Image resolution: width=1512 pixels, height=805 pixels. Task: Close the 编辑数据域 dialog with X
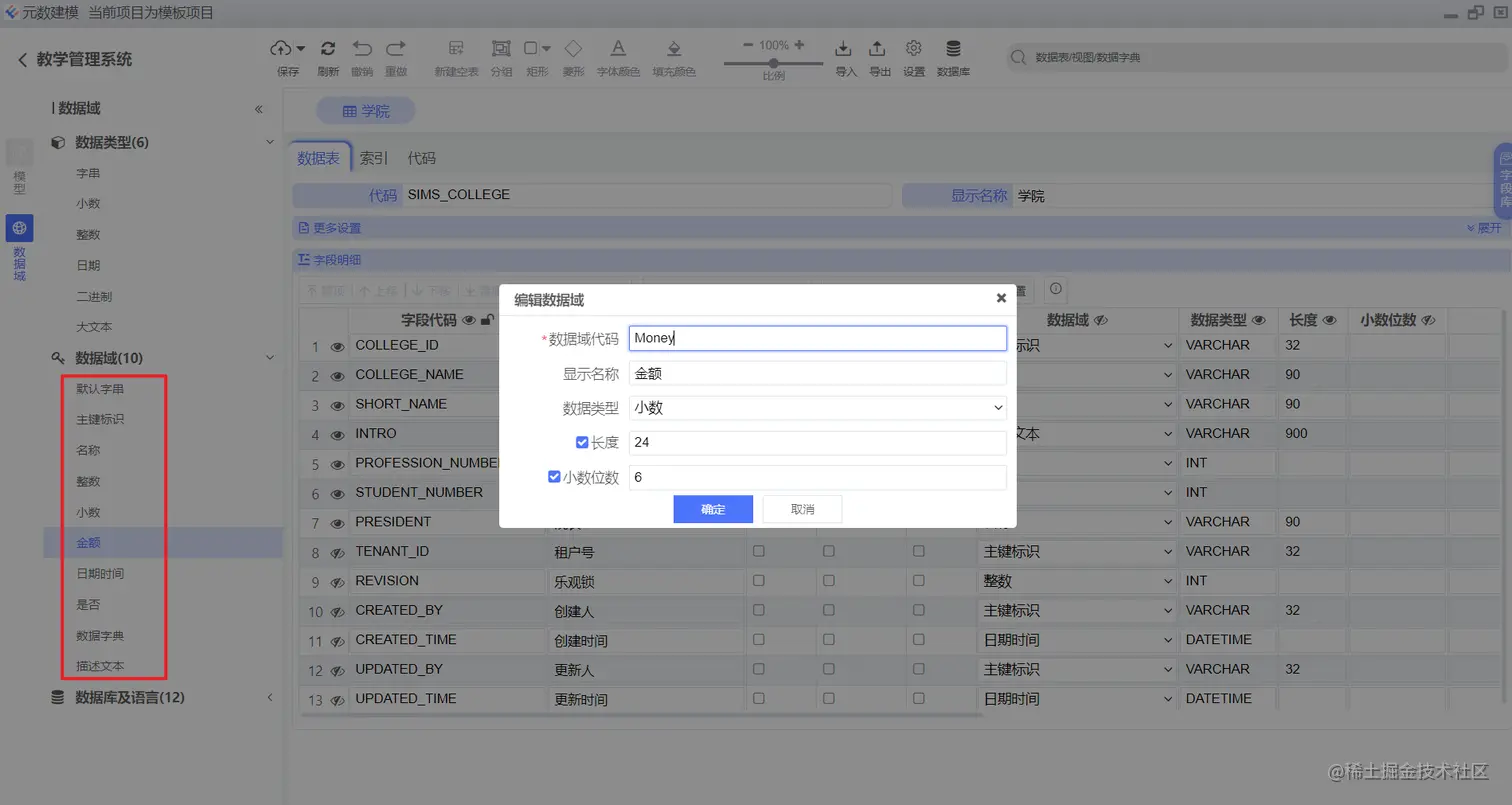click(1001, 298)
